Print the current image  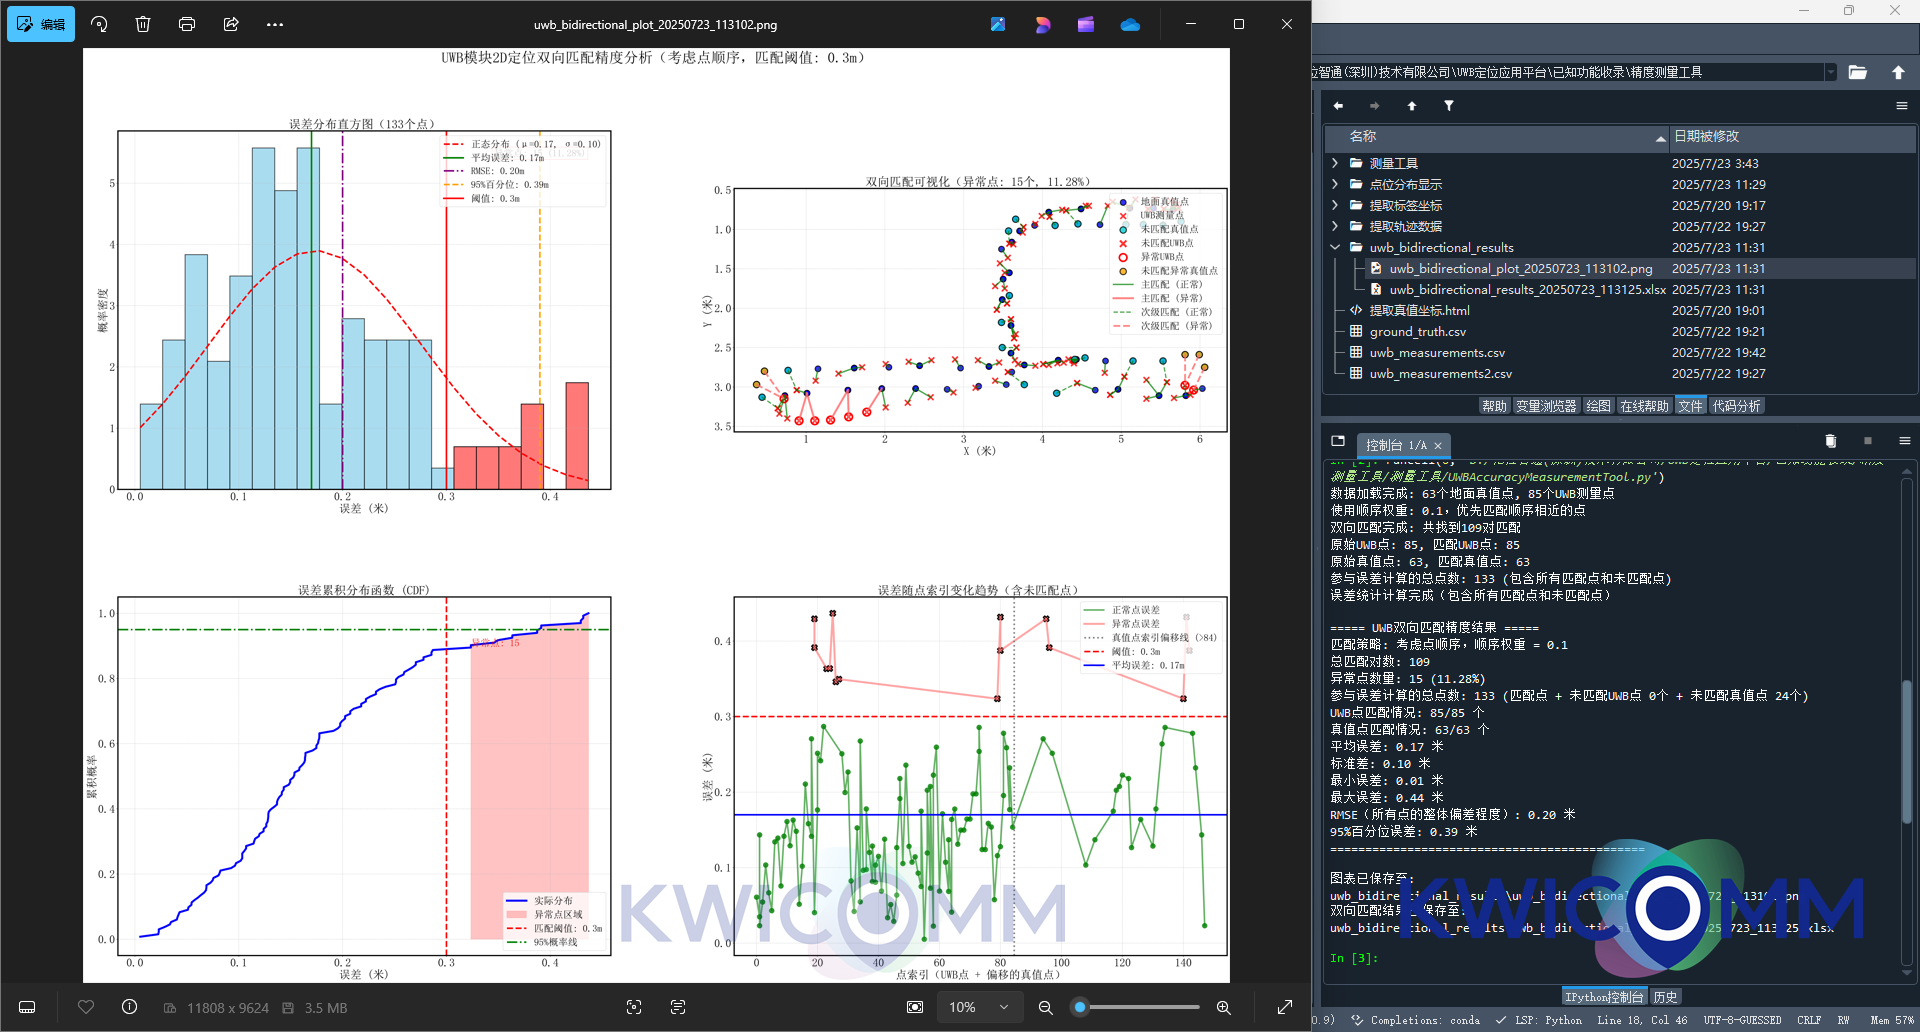pos(187,24)
